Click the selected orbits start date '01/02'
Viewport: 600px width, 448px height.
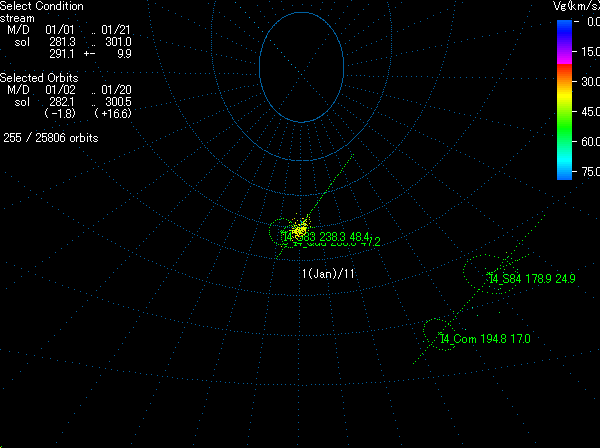click(x=60, y=90)
